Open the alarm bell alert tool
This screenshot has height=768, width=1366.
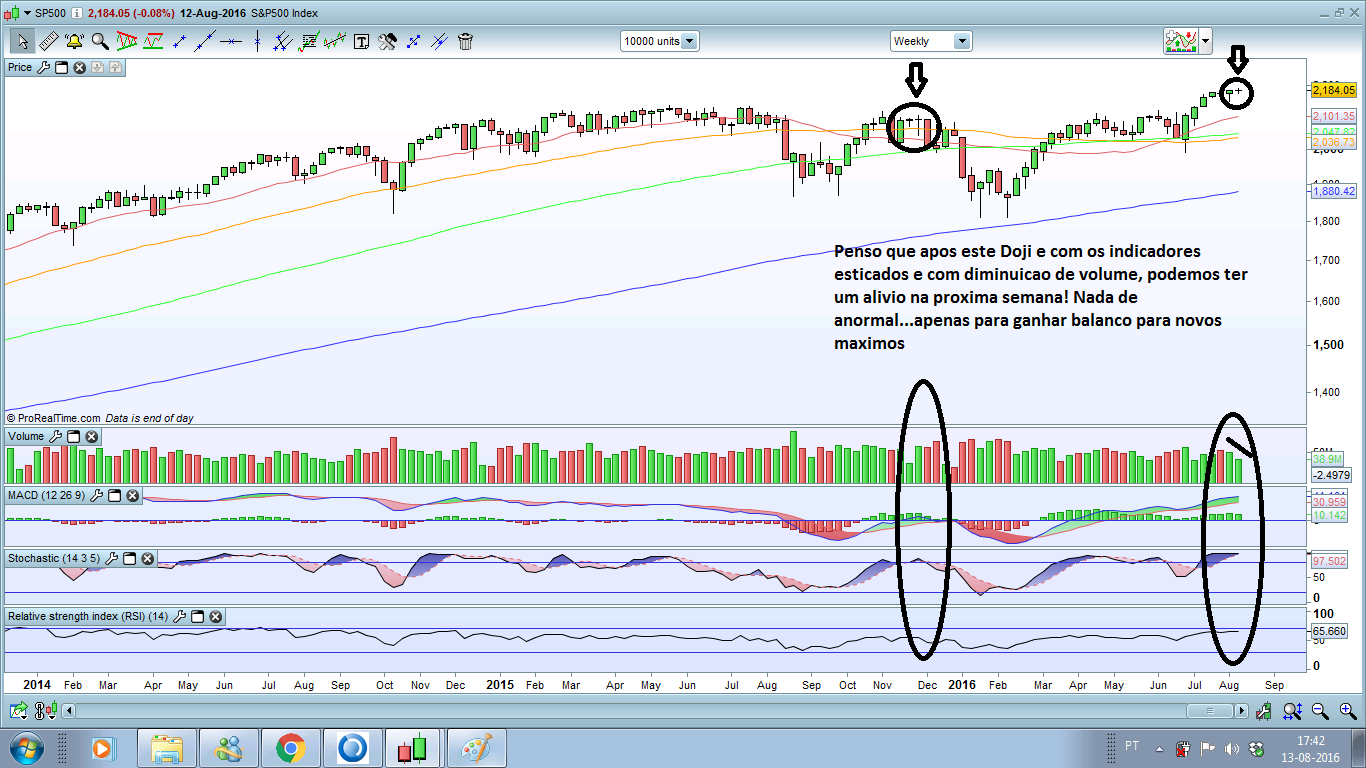pos(74,41)
